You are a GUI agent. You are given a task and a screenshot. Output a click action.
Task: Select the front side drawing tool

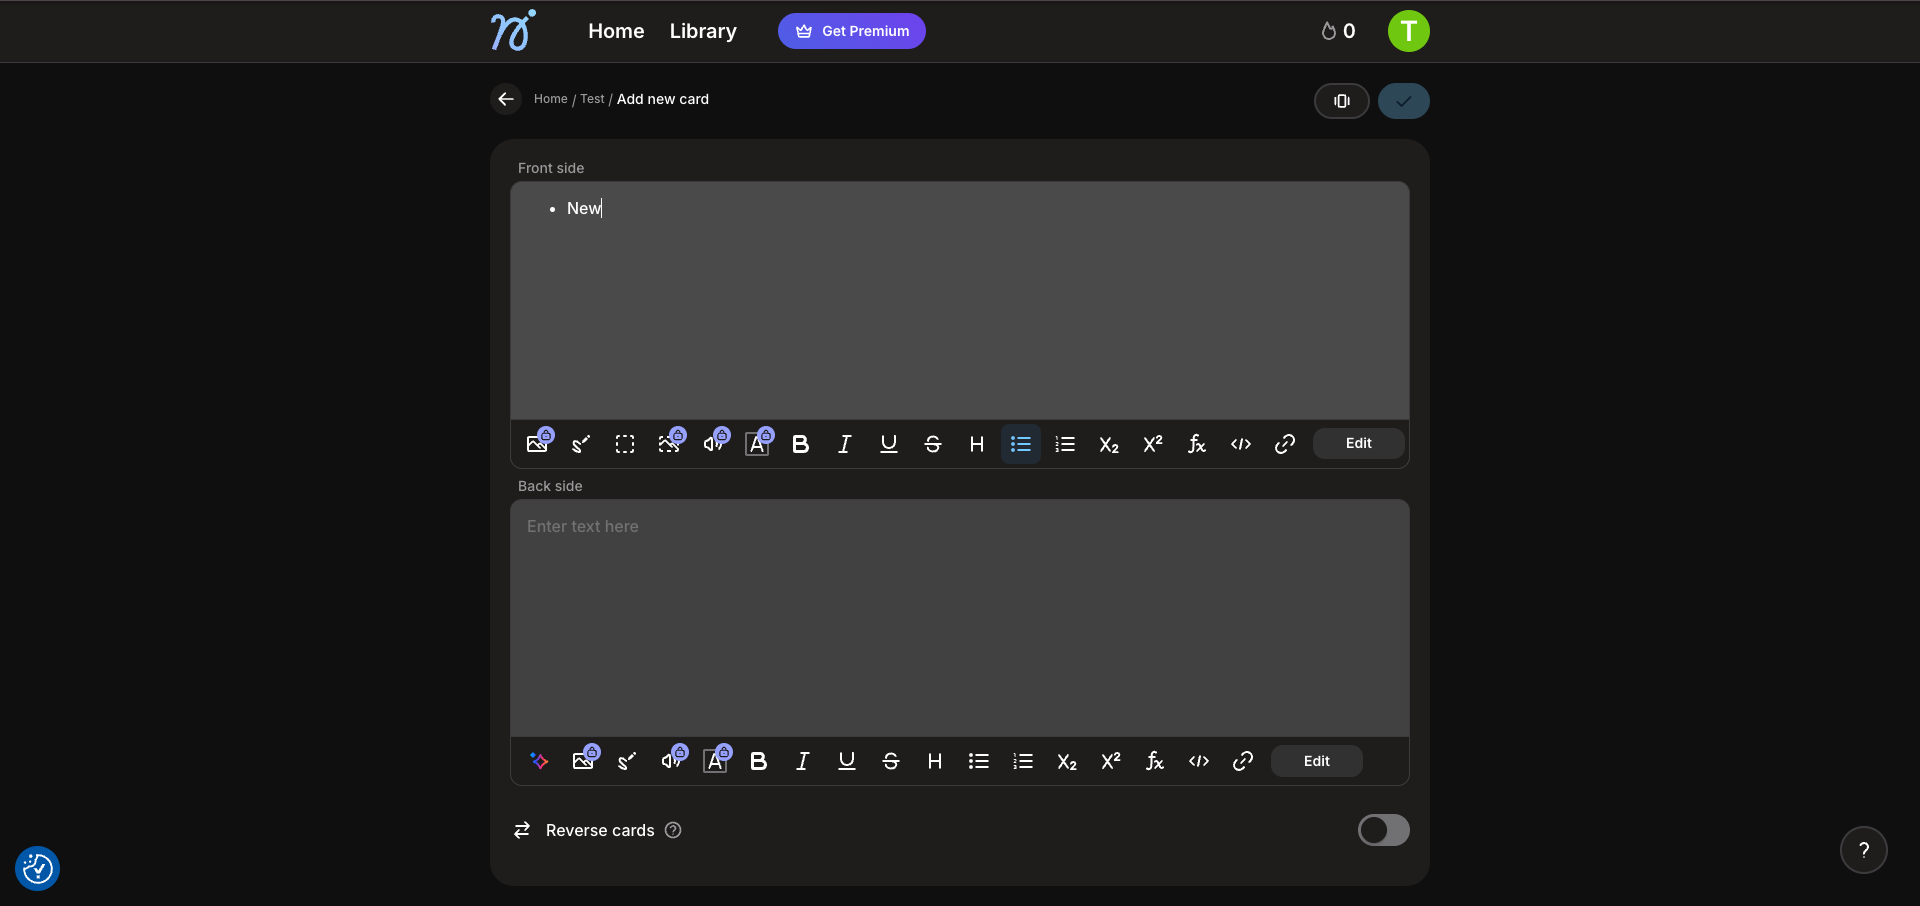tap(581, 444)
